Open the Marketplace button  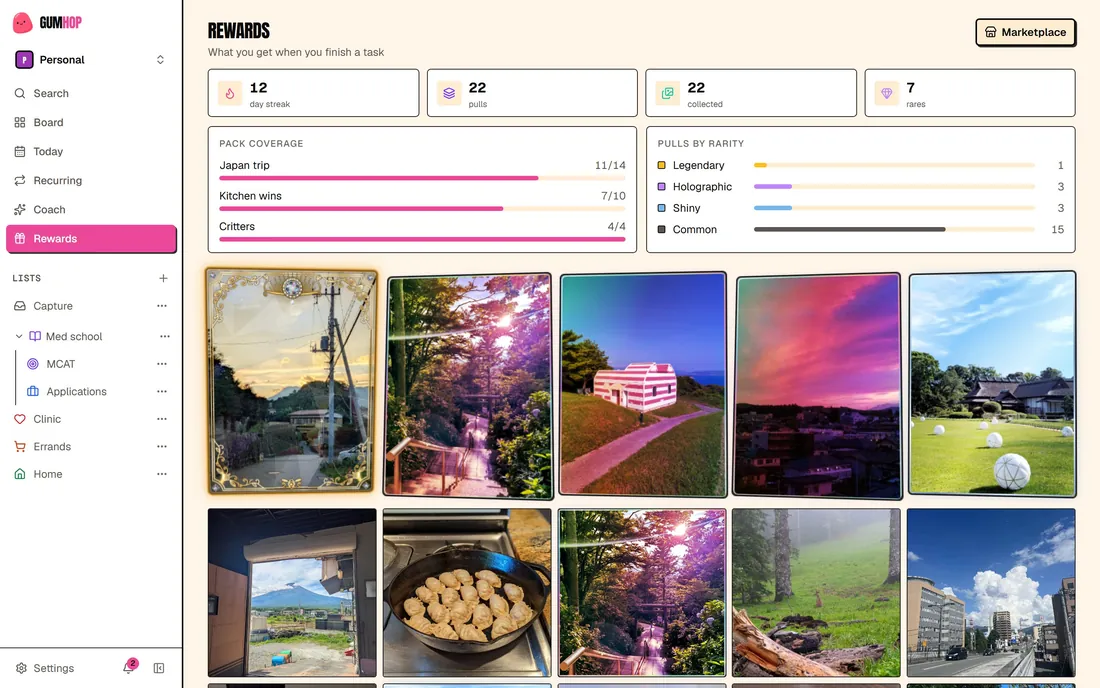point(1026,32)
